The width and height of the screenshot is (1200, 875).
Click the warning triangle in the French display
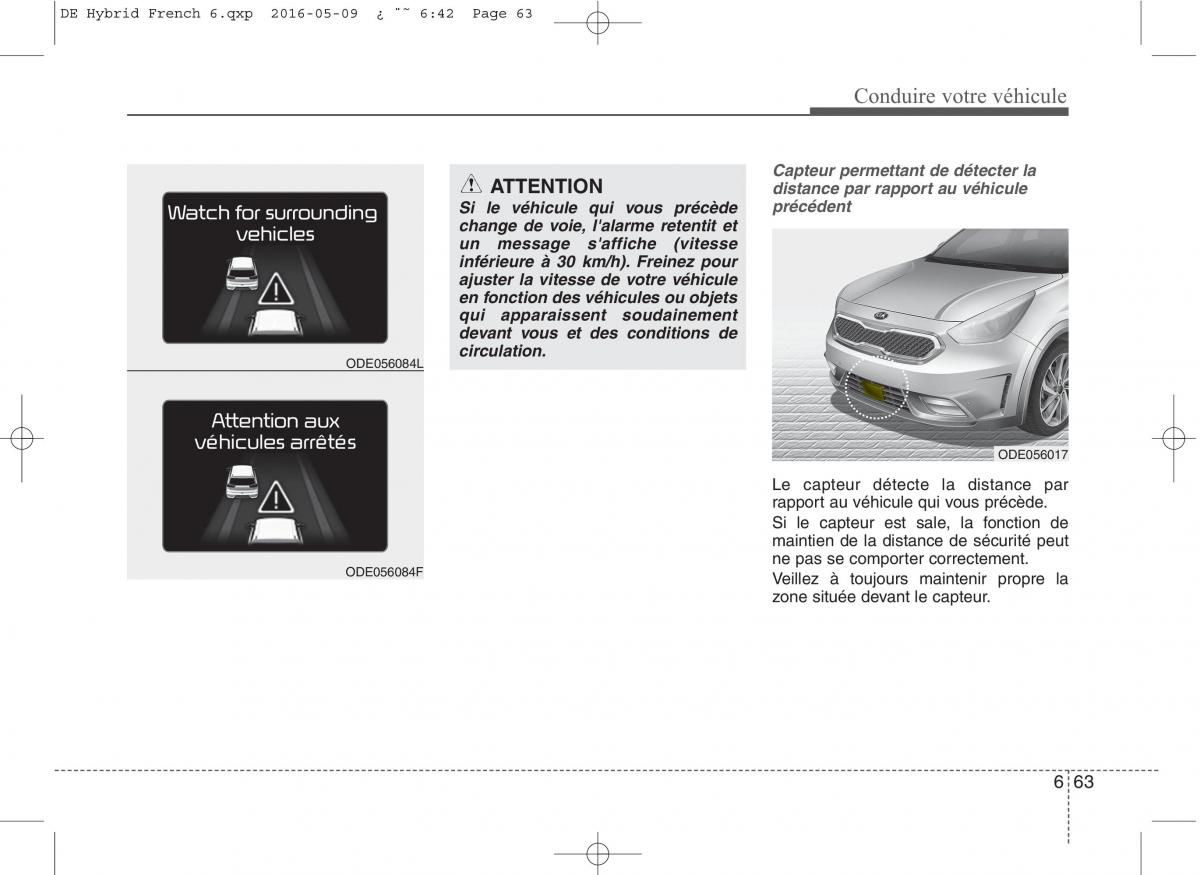(275, 497)
